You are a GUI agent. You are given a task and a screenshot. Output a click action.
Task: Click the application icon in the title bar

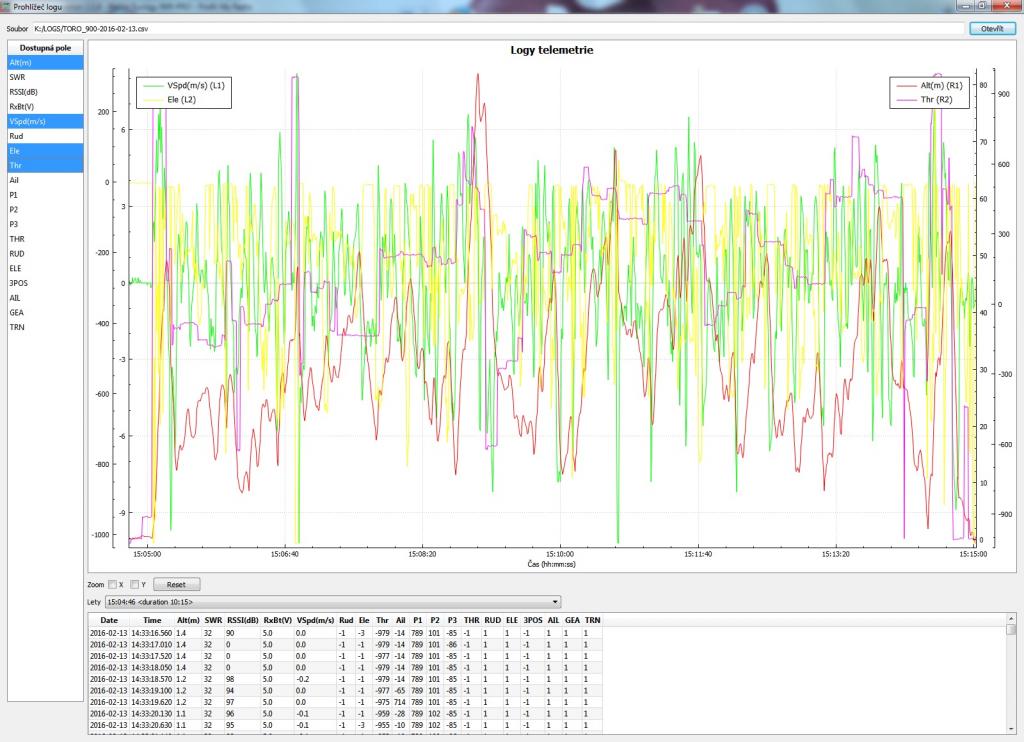[x=6, y=6]
